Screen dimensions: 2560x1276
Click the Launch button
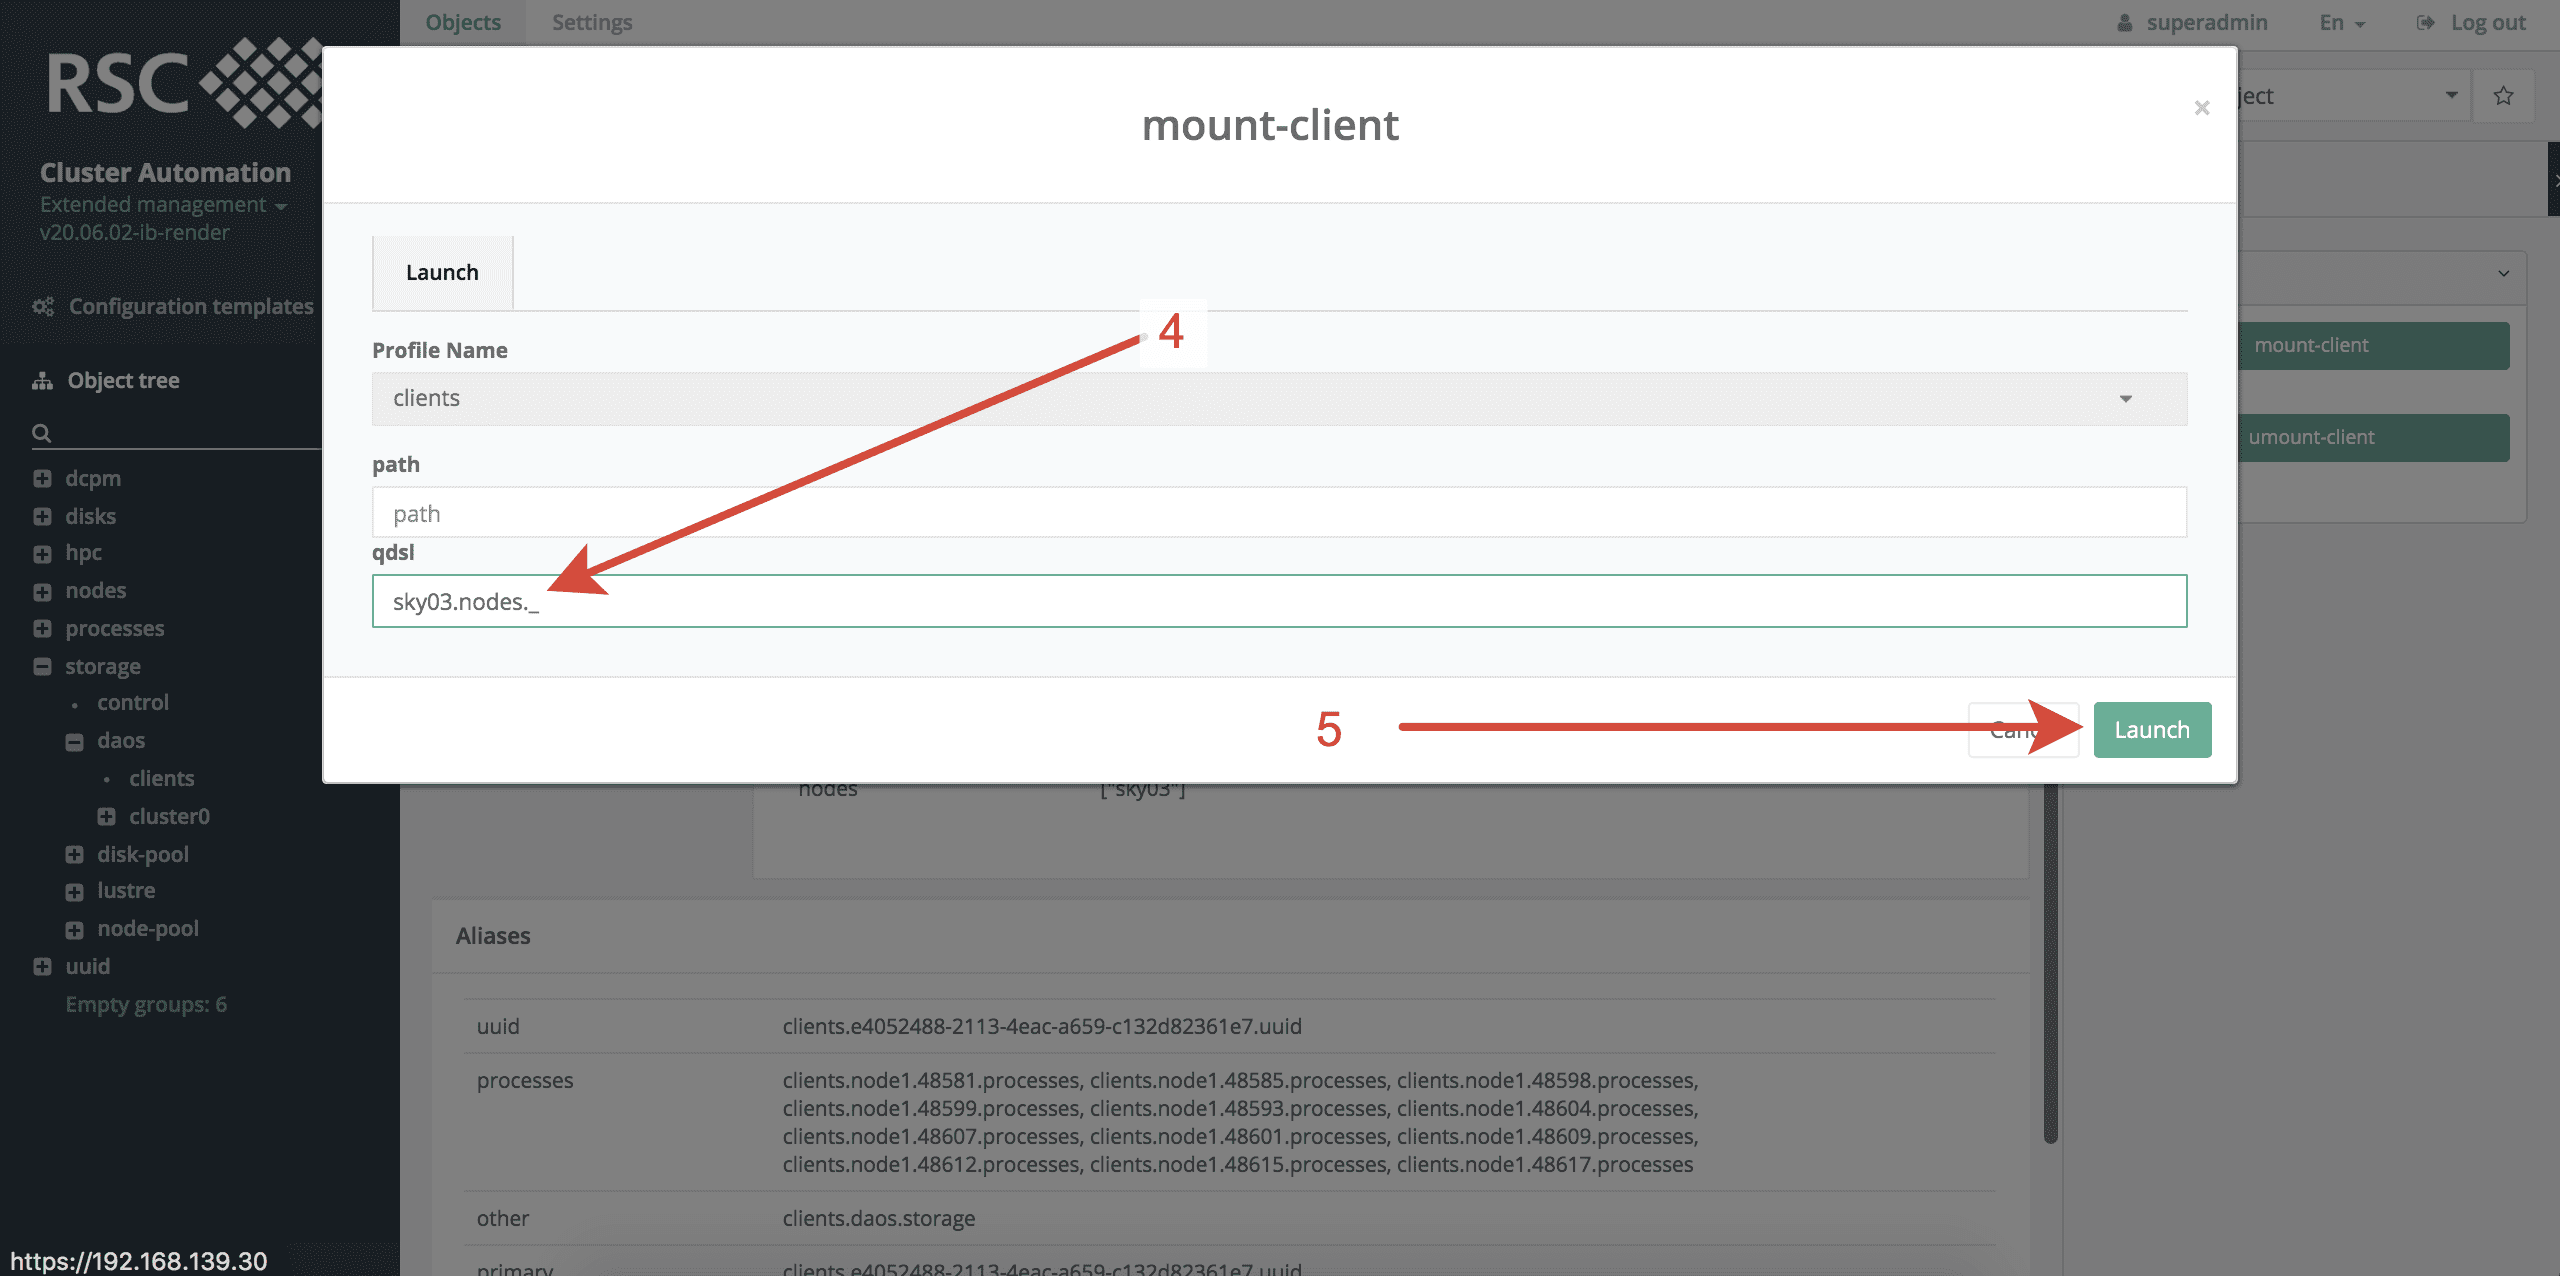(2151, 729)
